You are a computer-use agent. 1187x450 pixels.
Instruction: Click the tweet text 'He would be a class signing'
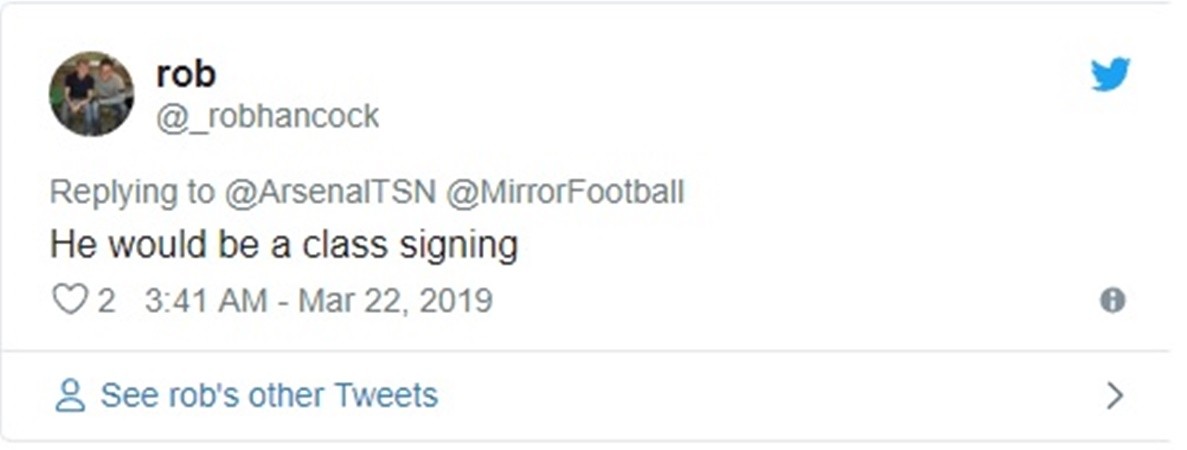pos(284,245)
